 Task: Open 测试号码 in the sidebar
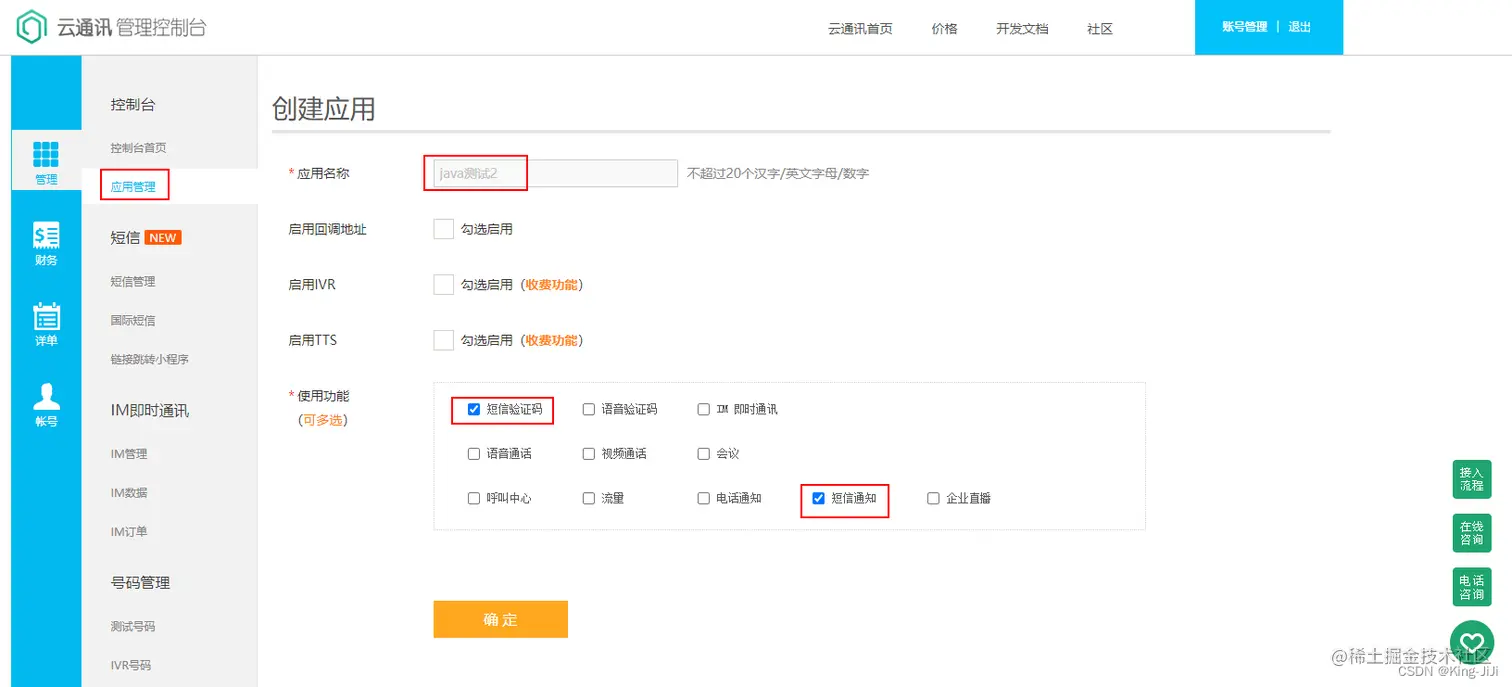[x=133, y=627]
